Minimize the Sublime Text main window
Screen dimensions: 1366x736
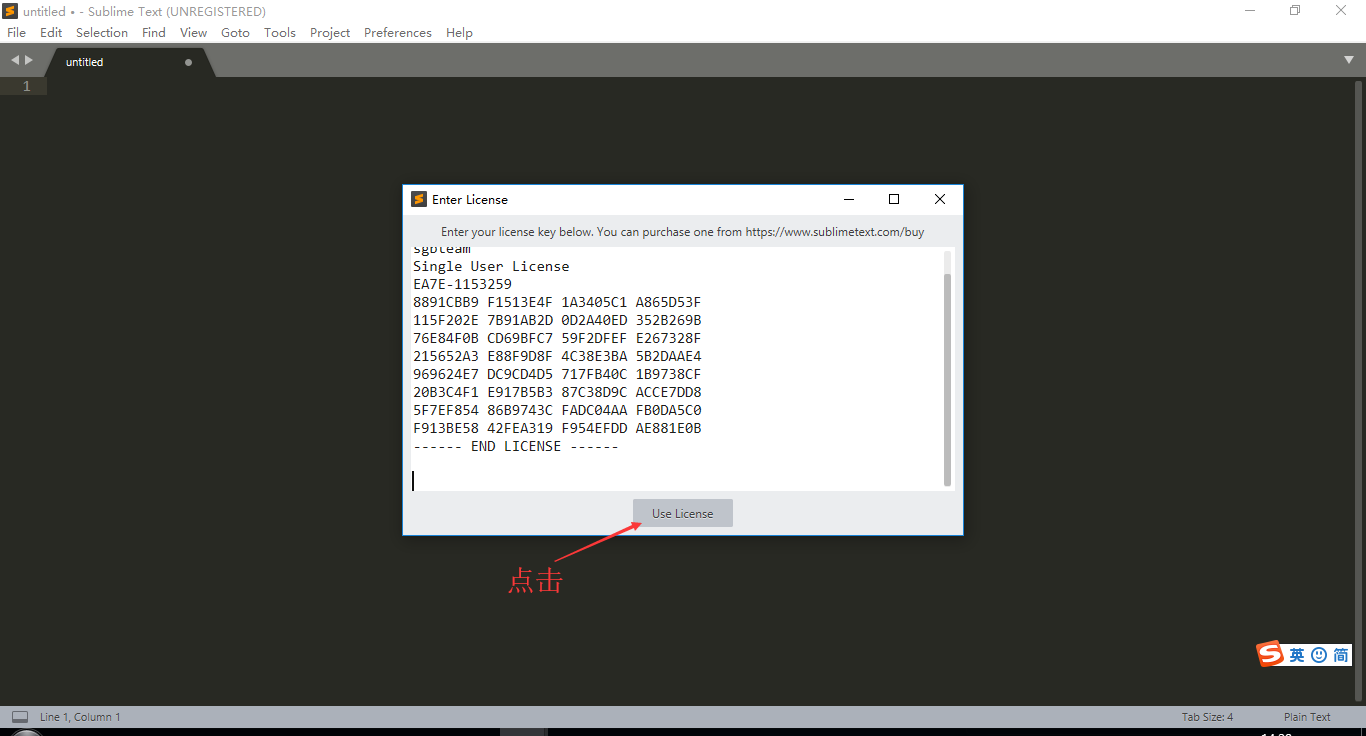(x=1250, y=11)
